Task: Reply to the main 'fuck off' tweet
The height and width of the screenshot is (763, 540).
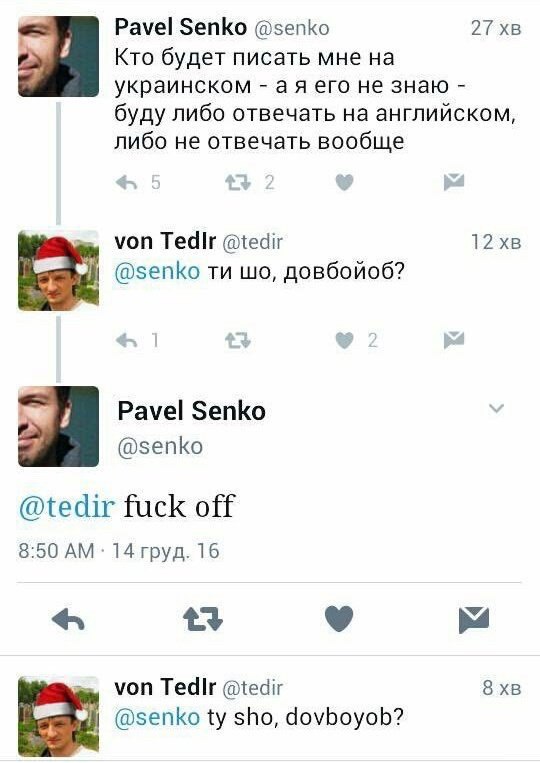Action: pyautogui.click(x=68, y=620)
